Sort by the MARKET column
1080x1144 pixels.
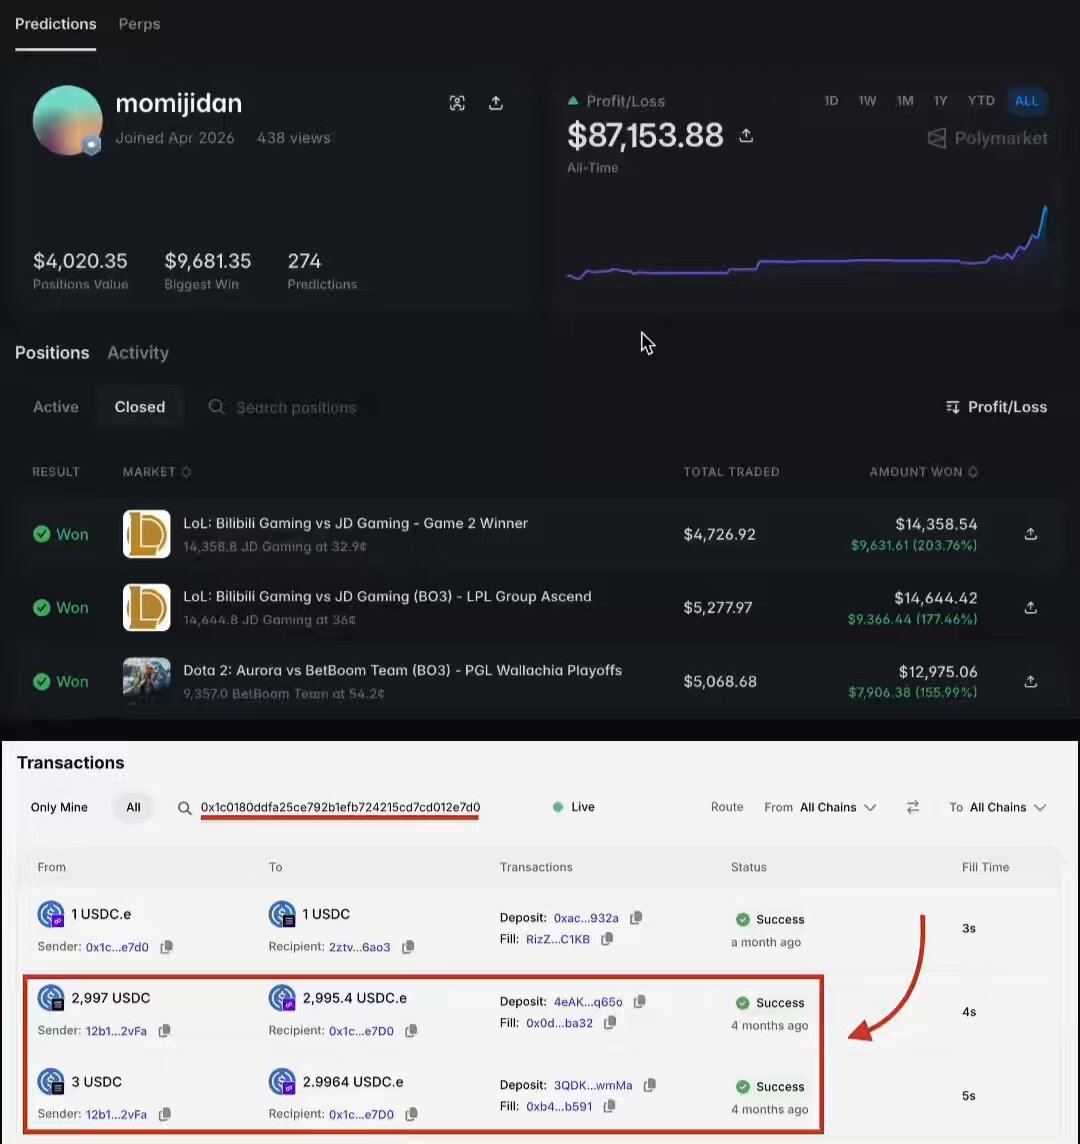(156, 472)
